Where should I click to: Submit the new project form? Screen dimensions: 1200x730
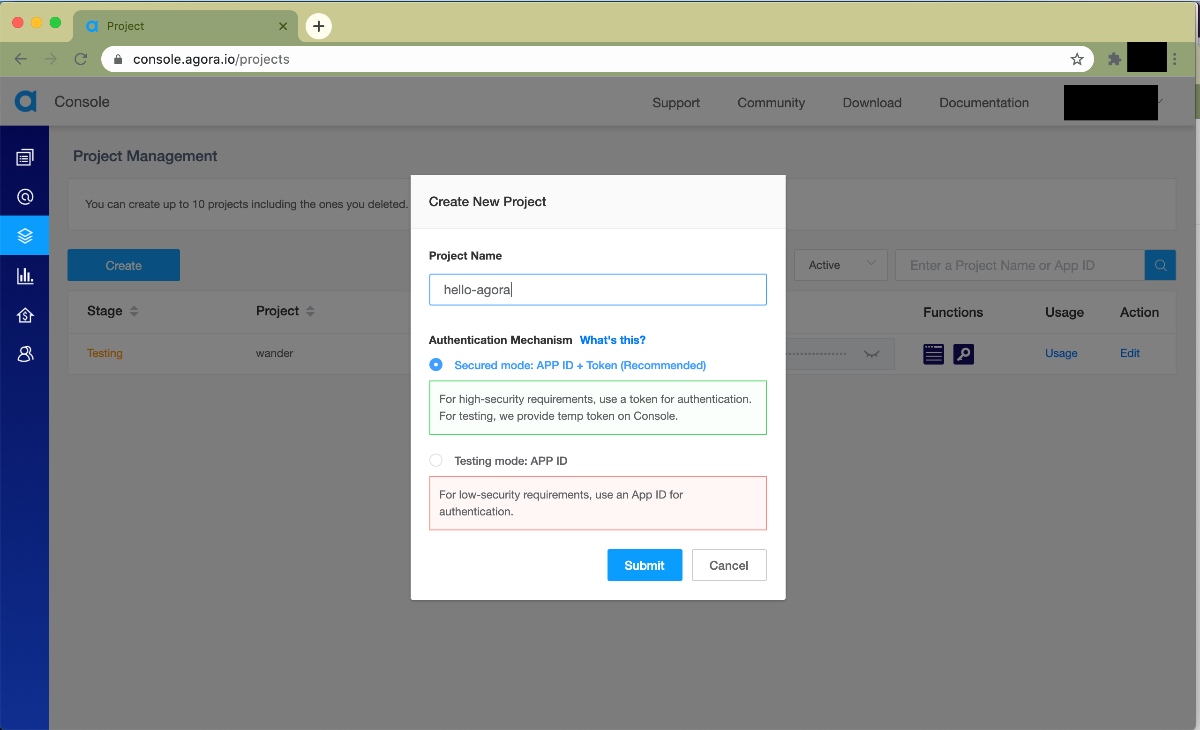(644, 565)
